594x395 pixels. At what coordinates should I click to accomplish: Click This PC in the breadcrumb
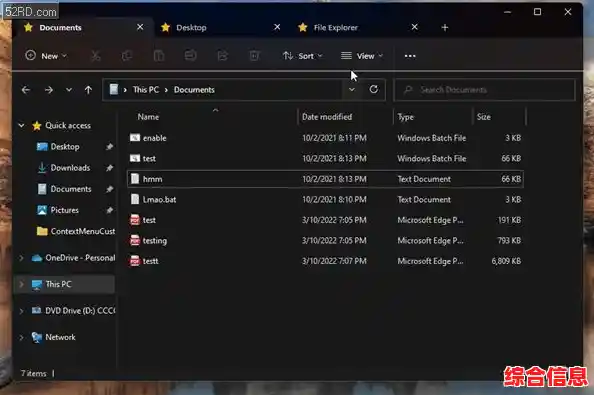click(145, 90)
